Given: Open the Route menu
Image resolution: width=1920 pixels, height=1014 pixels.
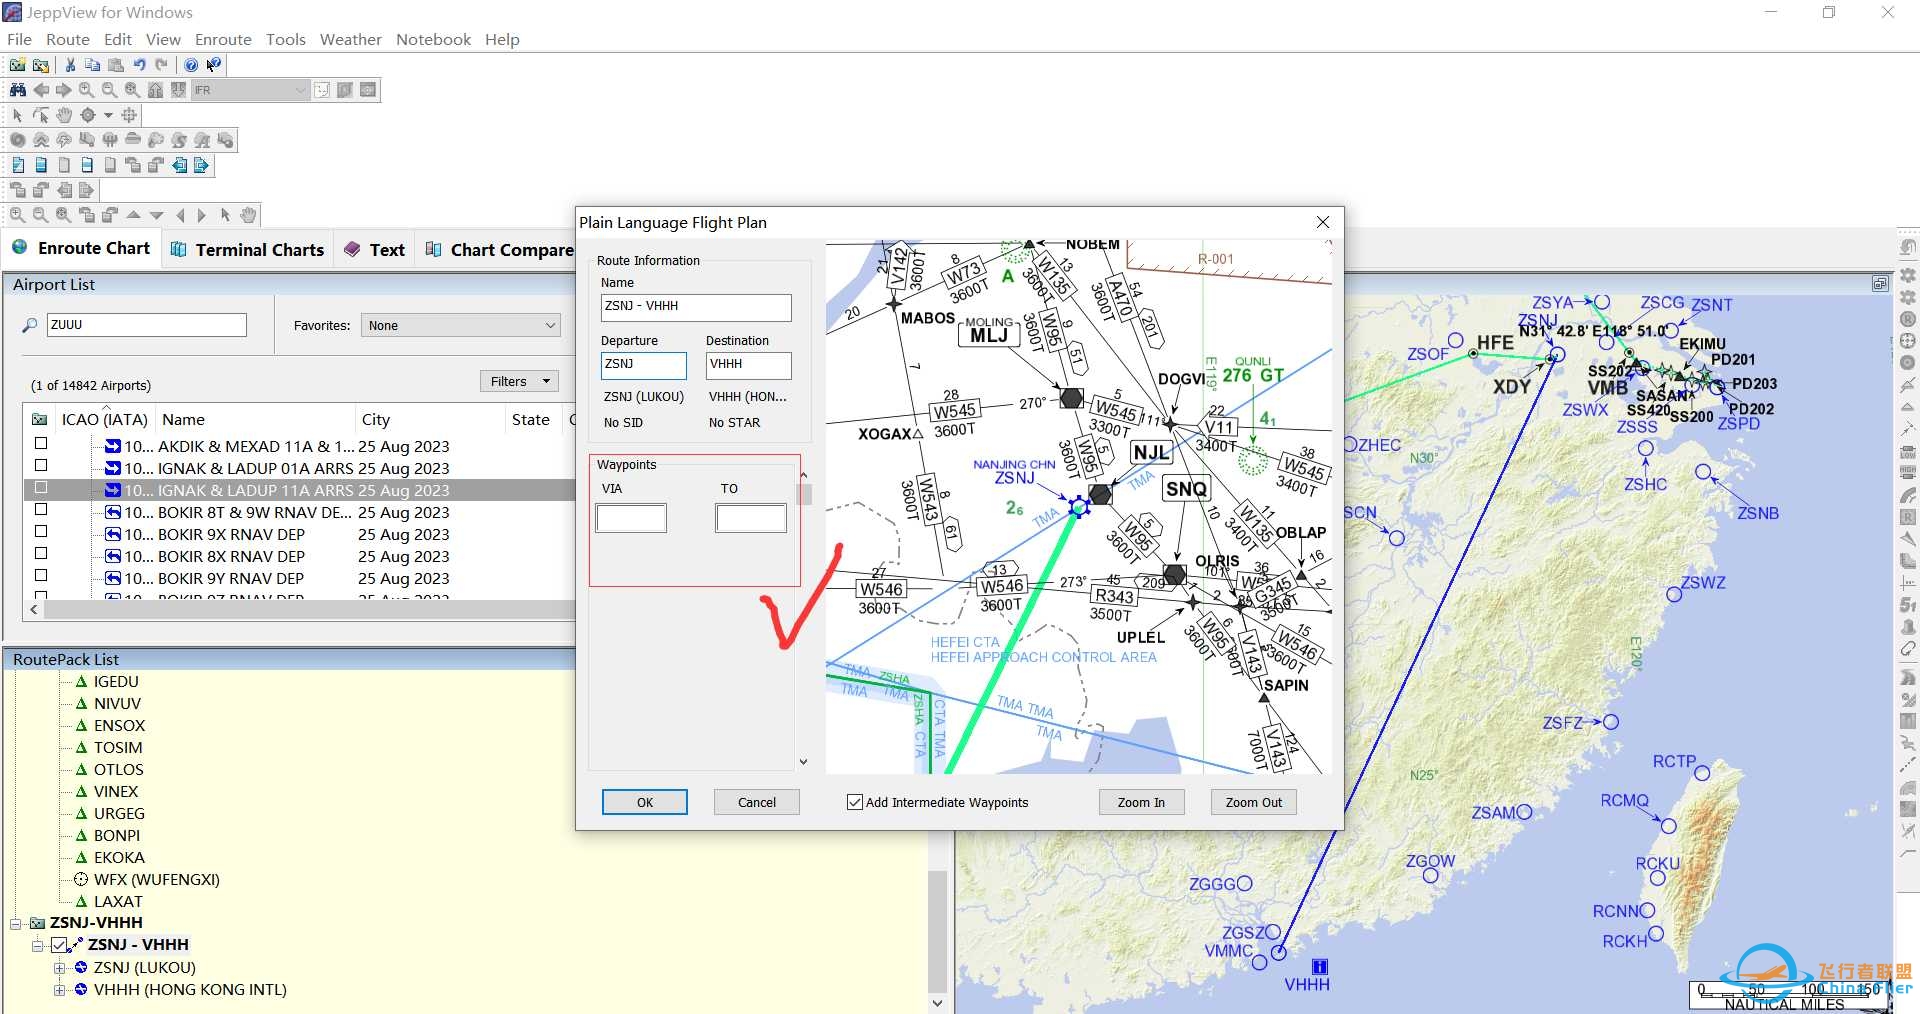Looking at the screenshot, I should [68, 39].
